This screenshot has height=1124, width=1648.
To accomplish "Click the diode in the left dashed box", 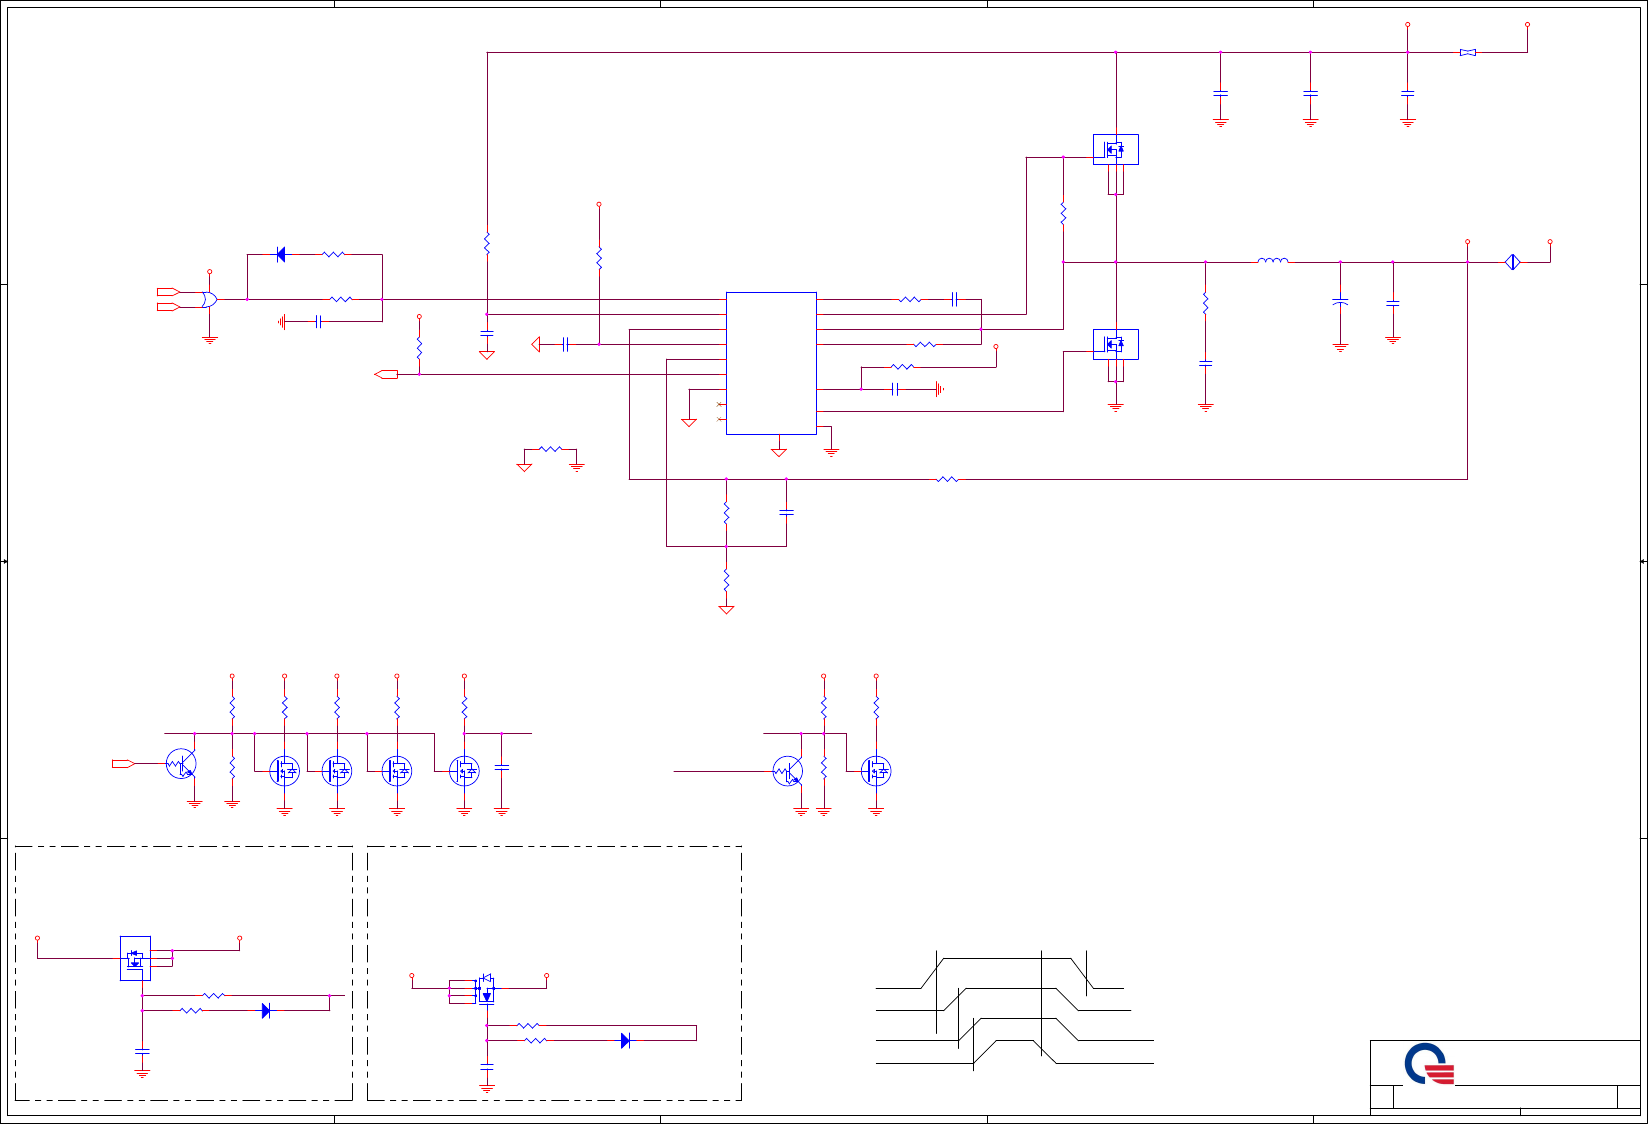I will coord(266,1011).
